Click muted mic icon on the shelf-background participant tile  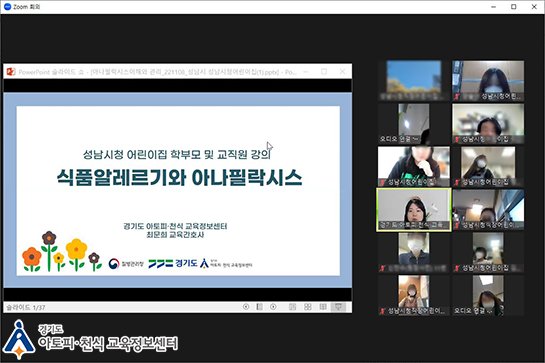[457, 139]
